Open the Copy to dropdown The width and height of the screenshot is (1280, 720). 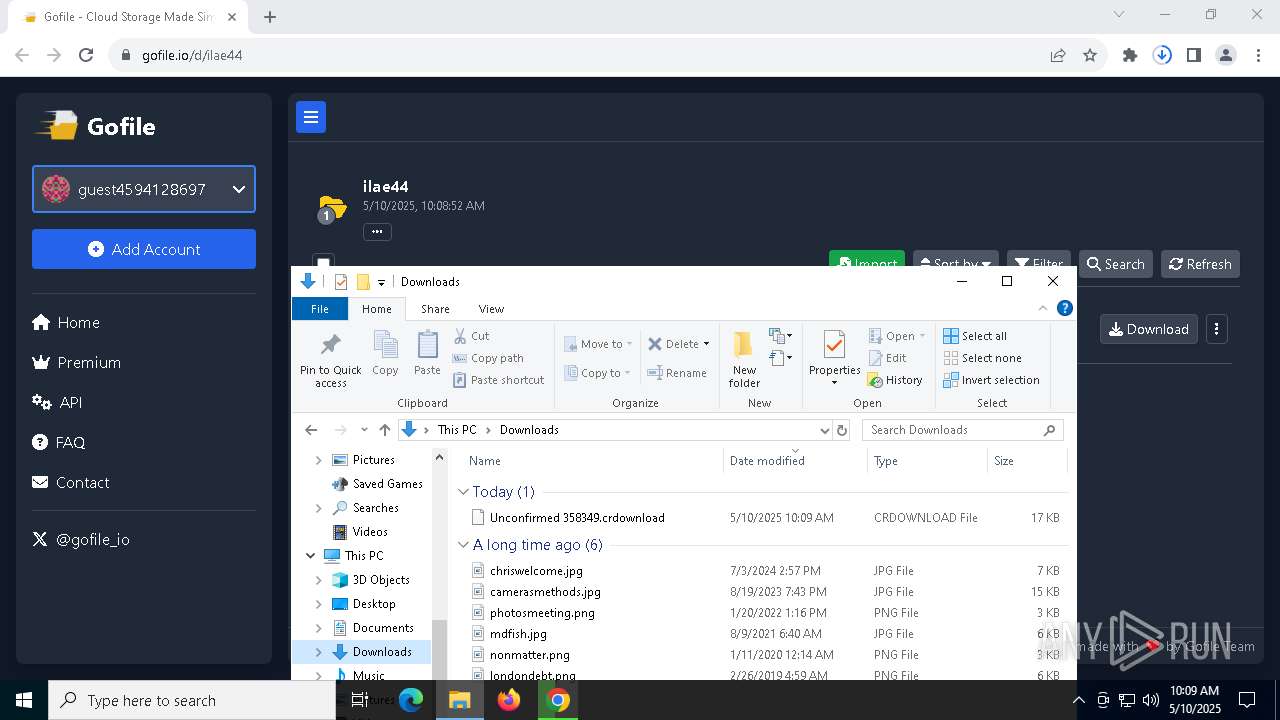598,373
